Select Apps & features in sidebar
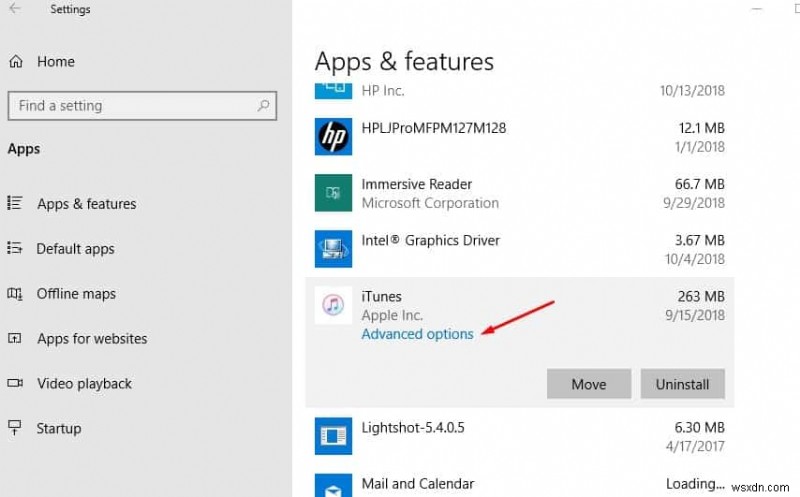This screenshot has width=800, height=497. coord(87,204)
